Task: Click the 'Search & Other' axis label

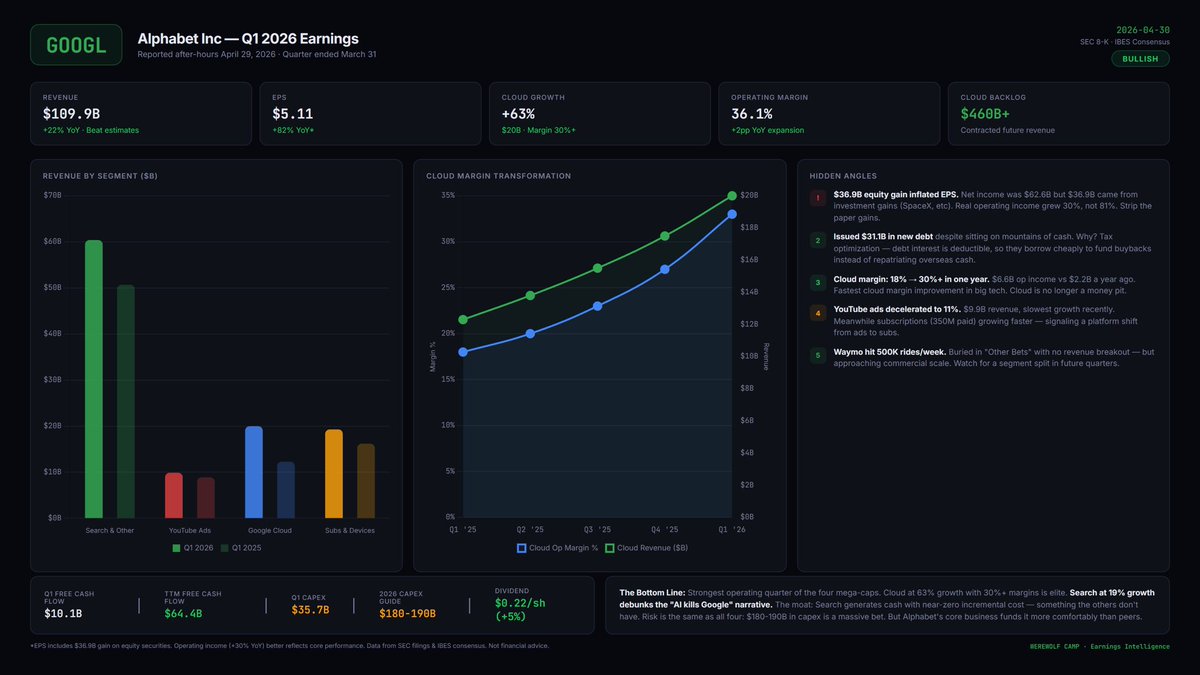Action: (110, 530)
